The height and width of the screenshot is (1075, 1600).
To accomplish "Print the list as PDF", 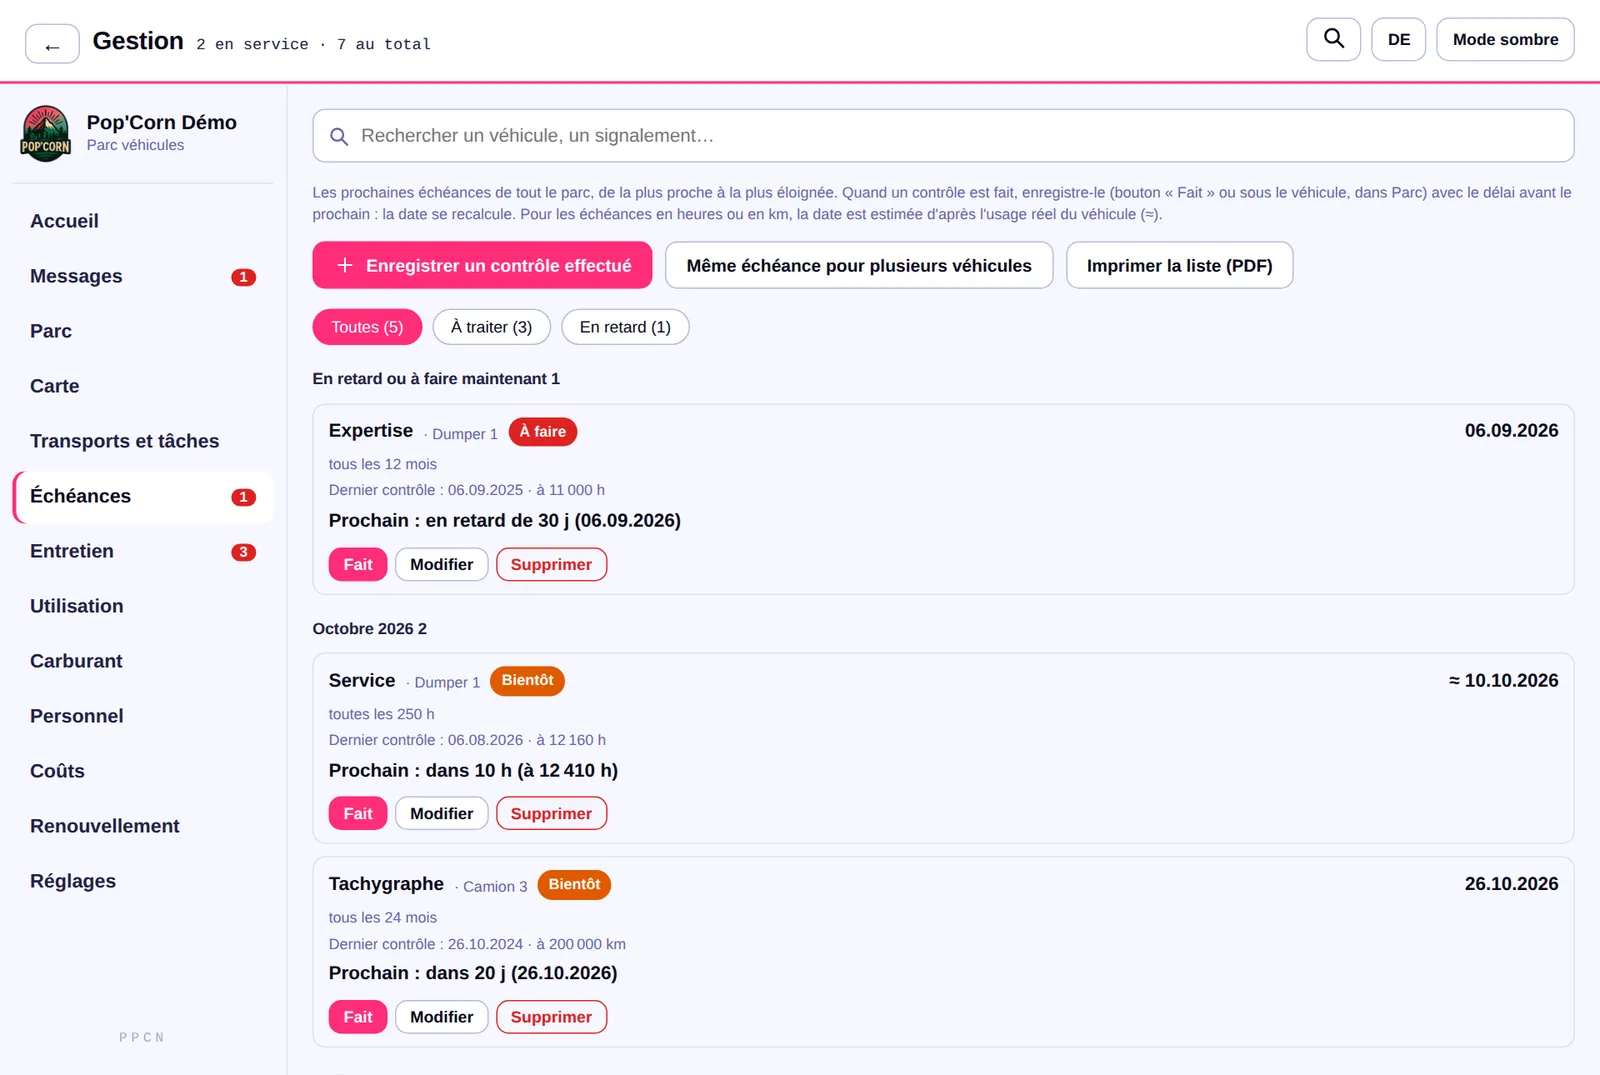I will click(x=1179, y=265).
